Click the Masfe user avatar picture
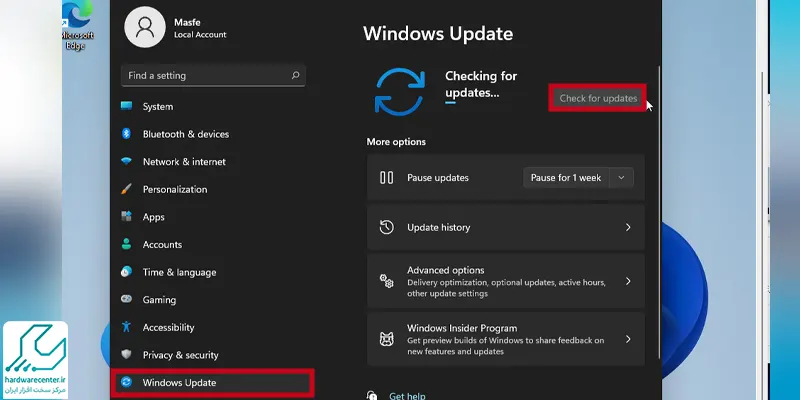 point(145,27)
